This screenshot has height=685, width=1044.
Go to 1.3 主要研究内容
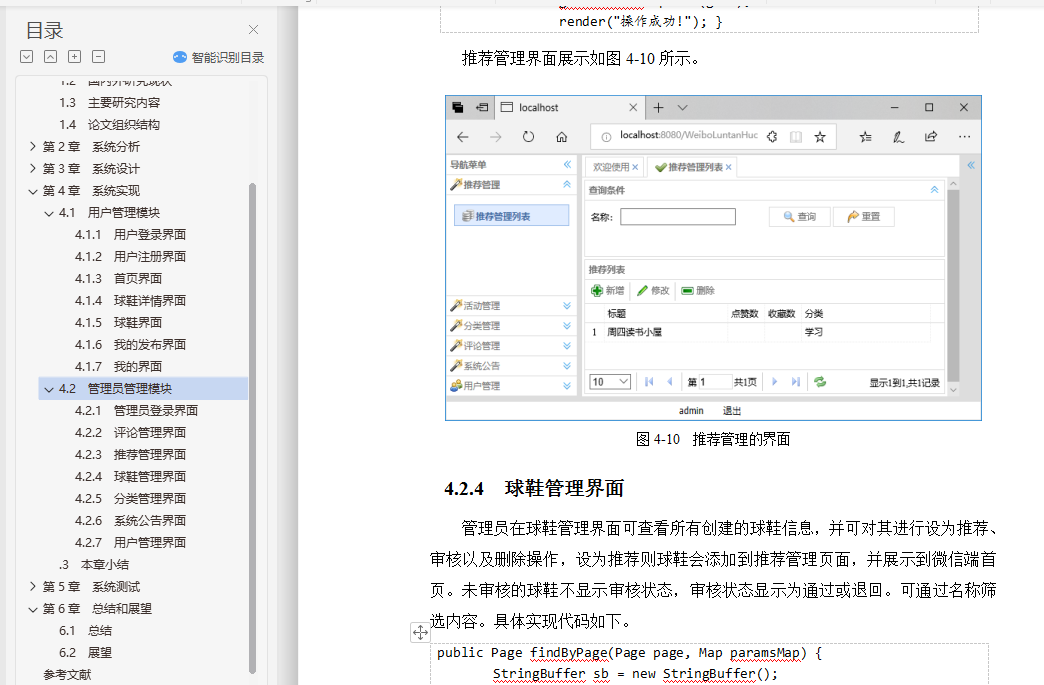click(x=110, y=103)
